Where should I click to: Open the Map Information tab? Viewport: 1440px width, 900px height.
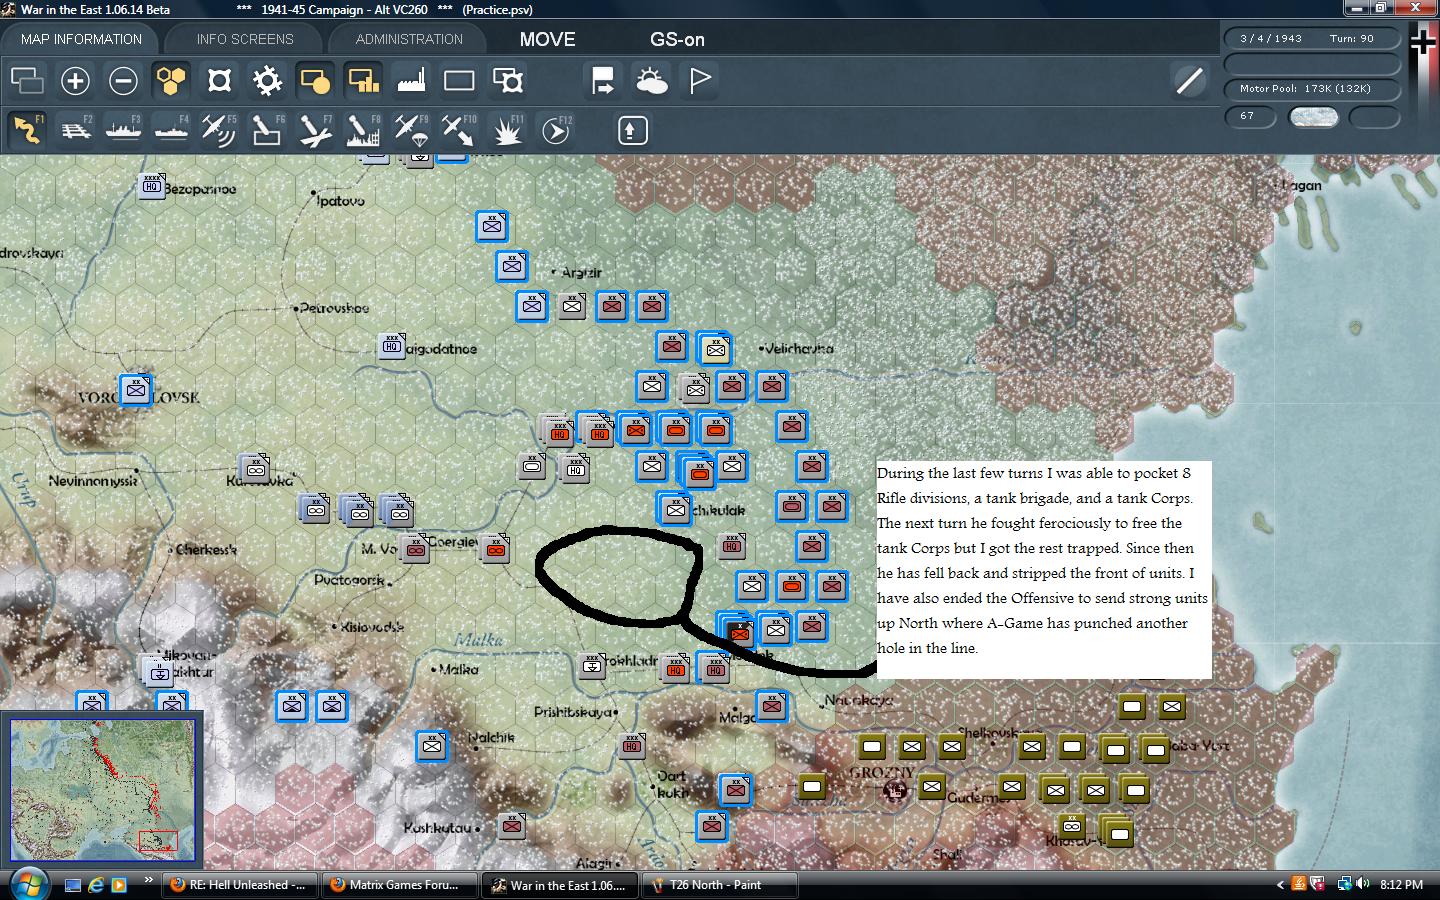(81, 39)
